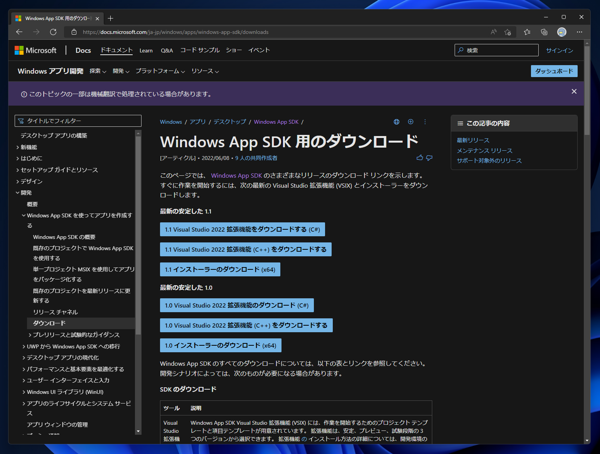
Task: Open the article more options vertical dots
Action: [425, 122]
